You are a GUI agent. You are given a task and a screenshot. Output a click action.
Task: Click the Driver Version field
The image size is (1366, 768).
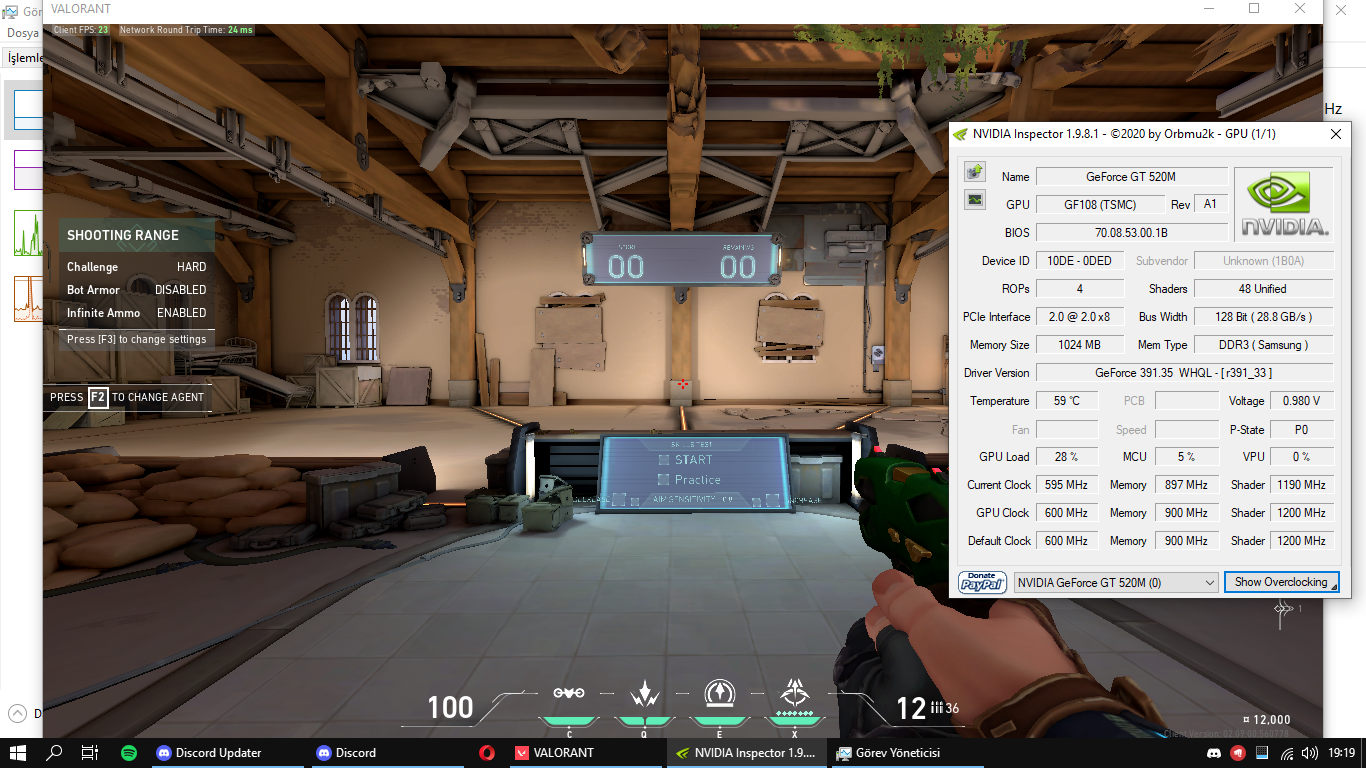click(x=1184, y=373)
